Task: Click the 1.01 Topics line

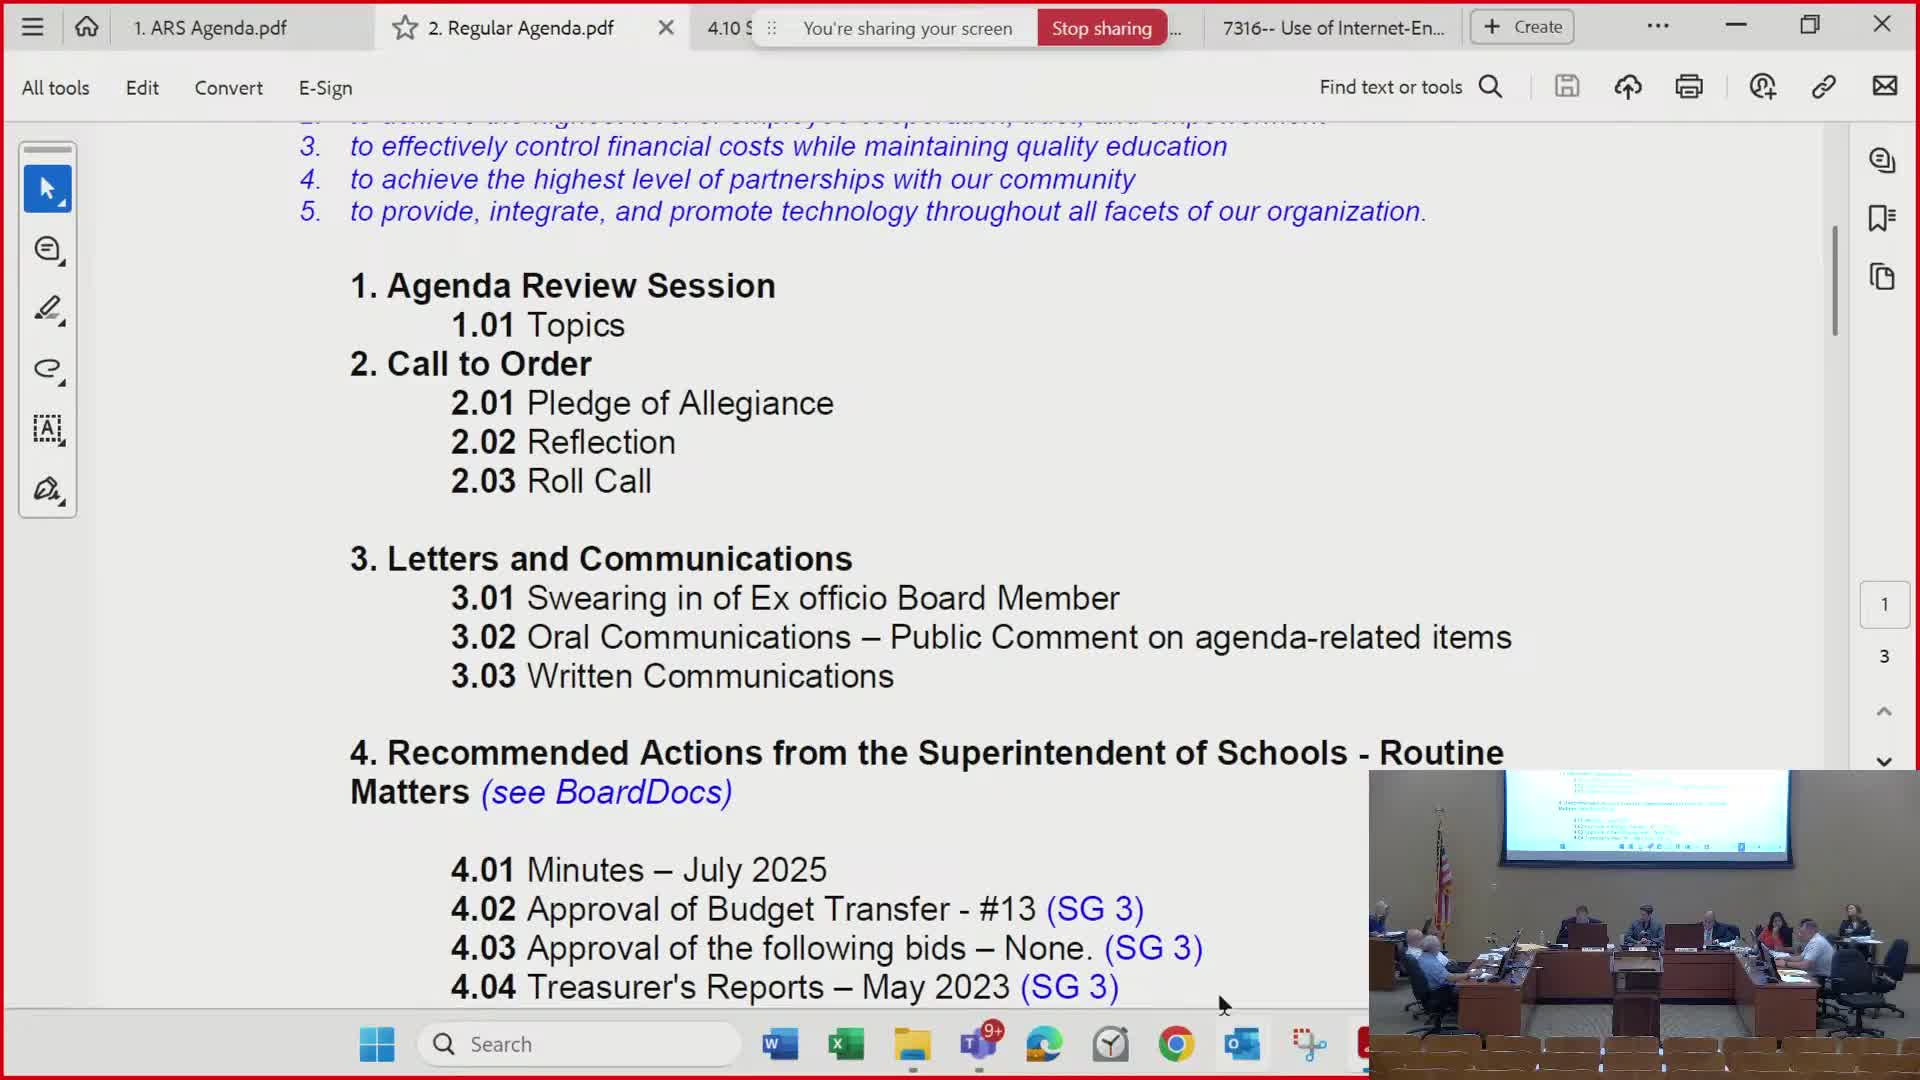Action: click(x=538, y=325)
